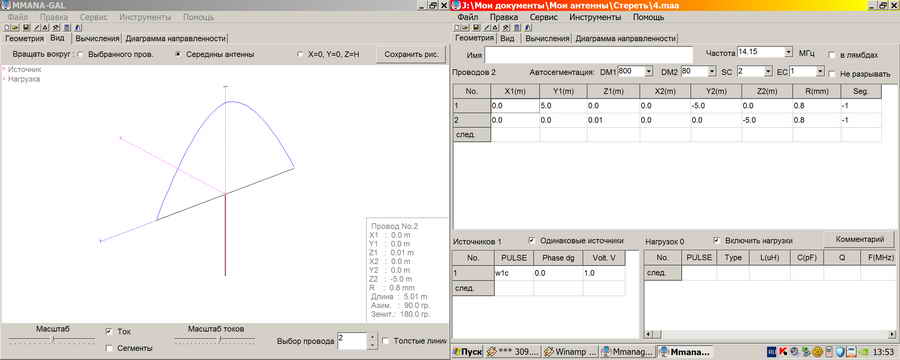Click the rightmost toolbar icon in the right window
This screenshot has height=360, width=900.
tap(526, 28)
